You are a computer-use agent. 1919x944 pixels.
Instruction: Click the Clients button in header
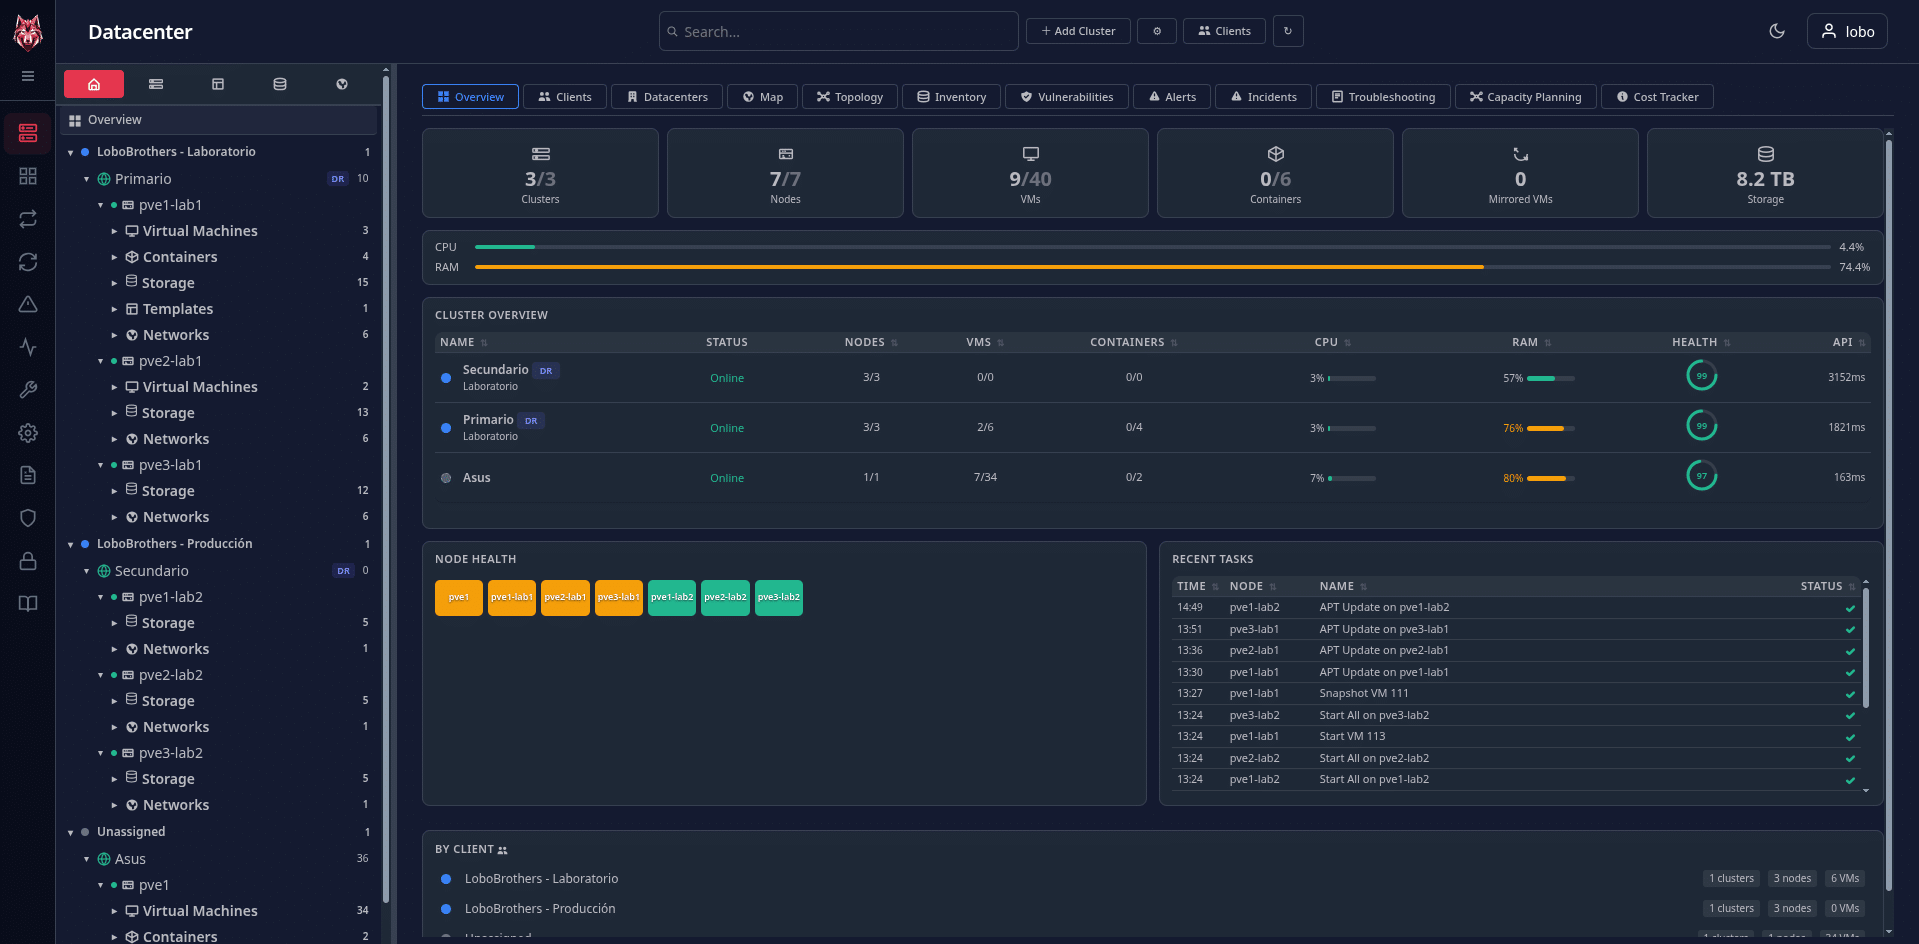click(x=1224, y=31)
